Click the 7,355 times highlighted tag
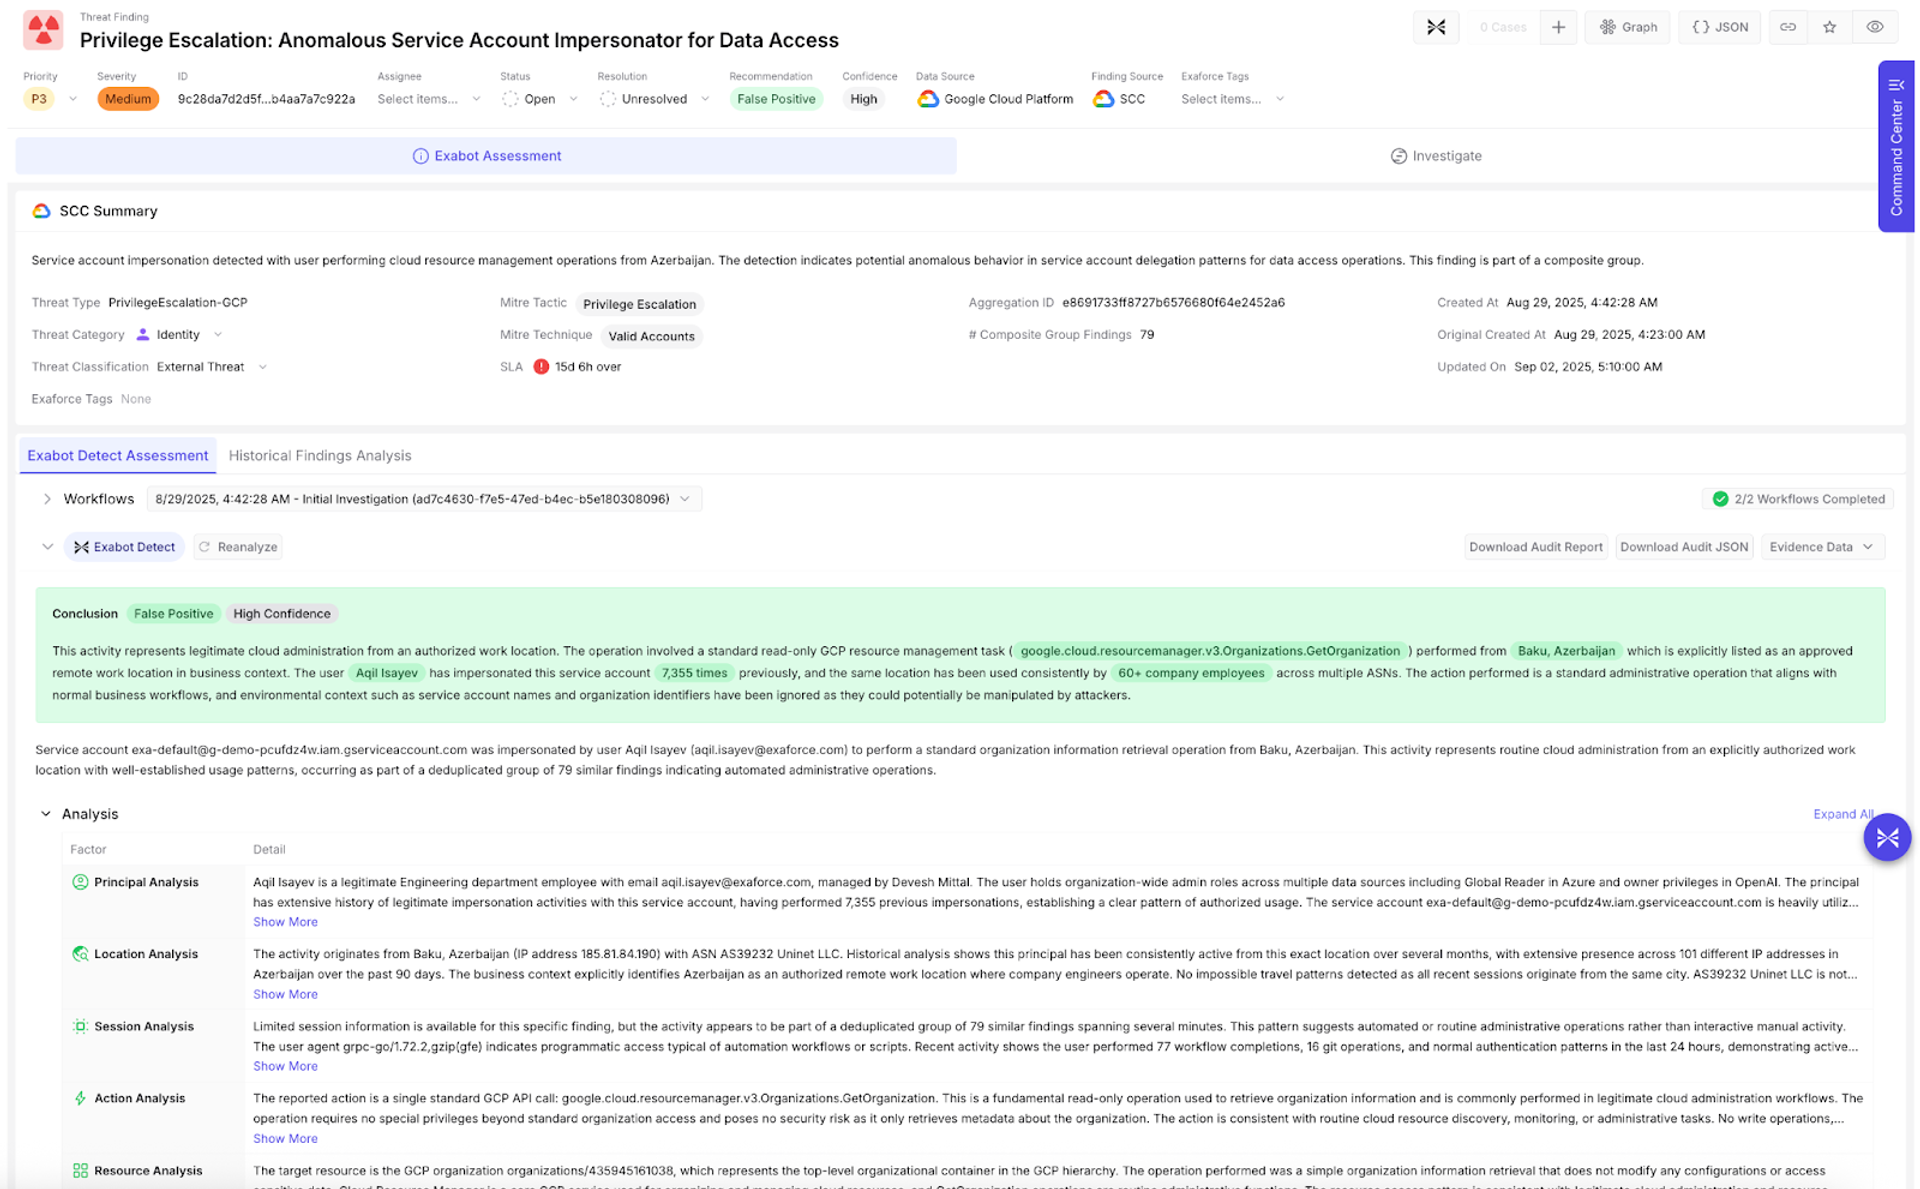Image resolution: width=1920 pixels, height=1189 pixels. pyautogui.click(x=694, y=673)
